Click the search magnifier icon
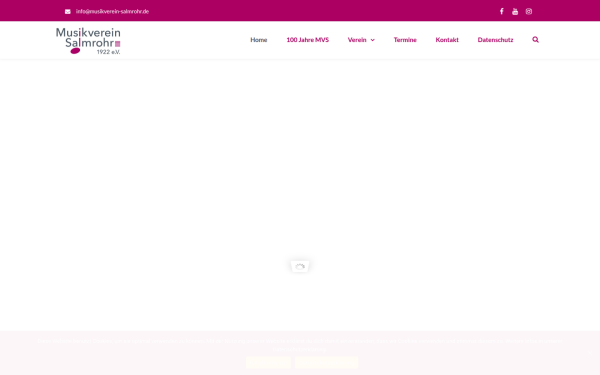This screenshot has width=600, height=375. (x=535, y=39)
